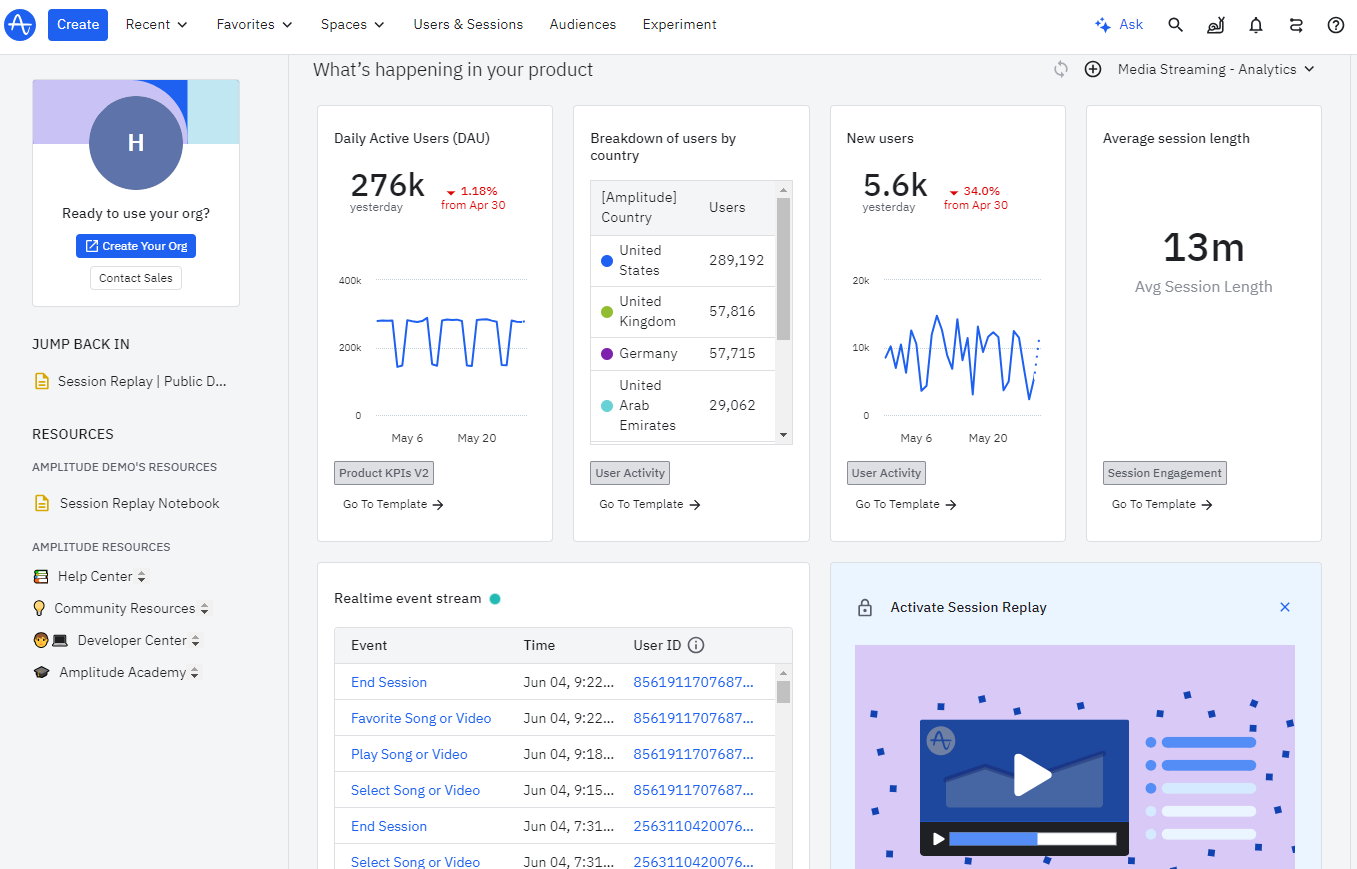Click the Contact Sales button
Image resolution: width=1357 pixels, height=869 pixels.
point(136,278)
